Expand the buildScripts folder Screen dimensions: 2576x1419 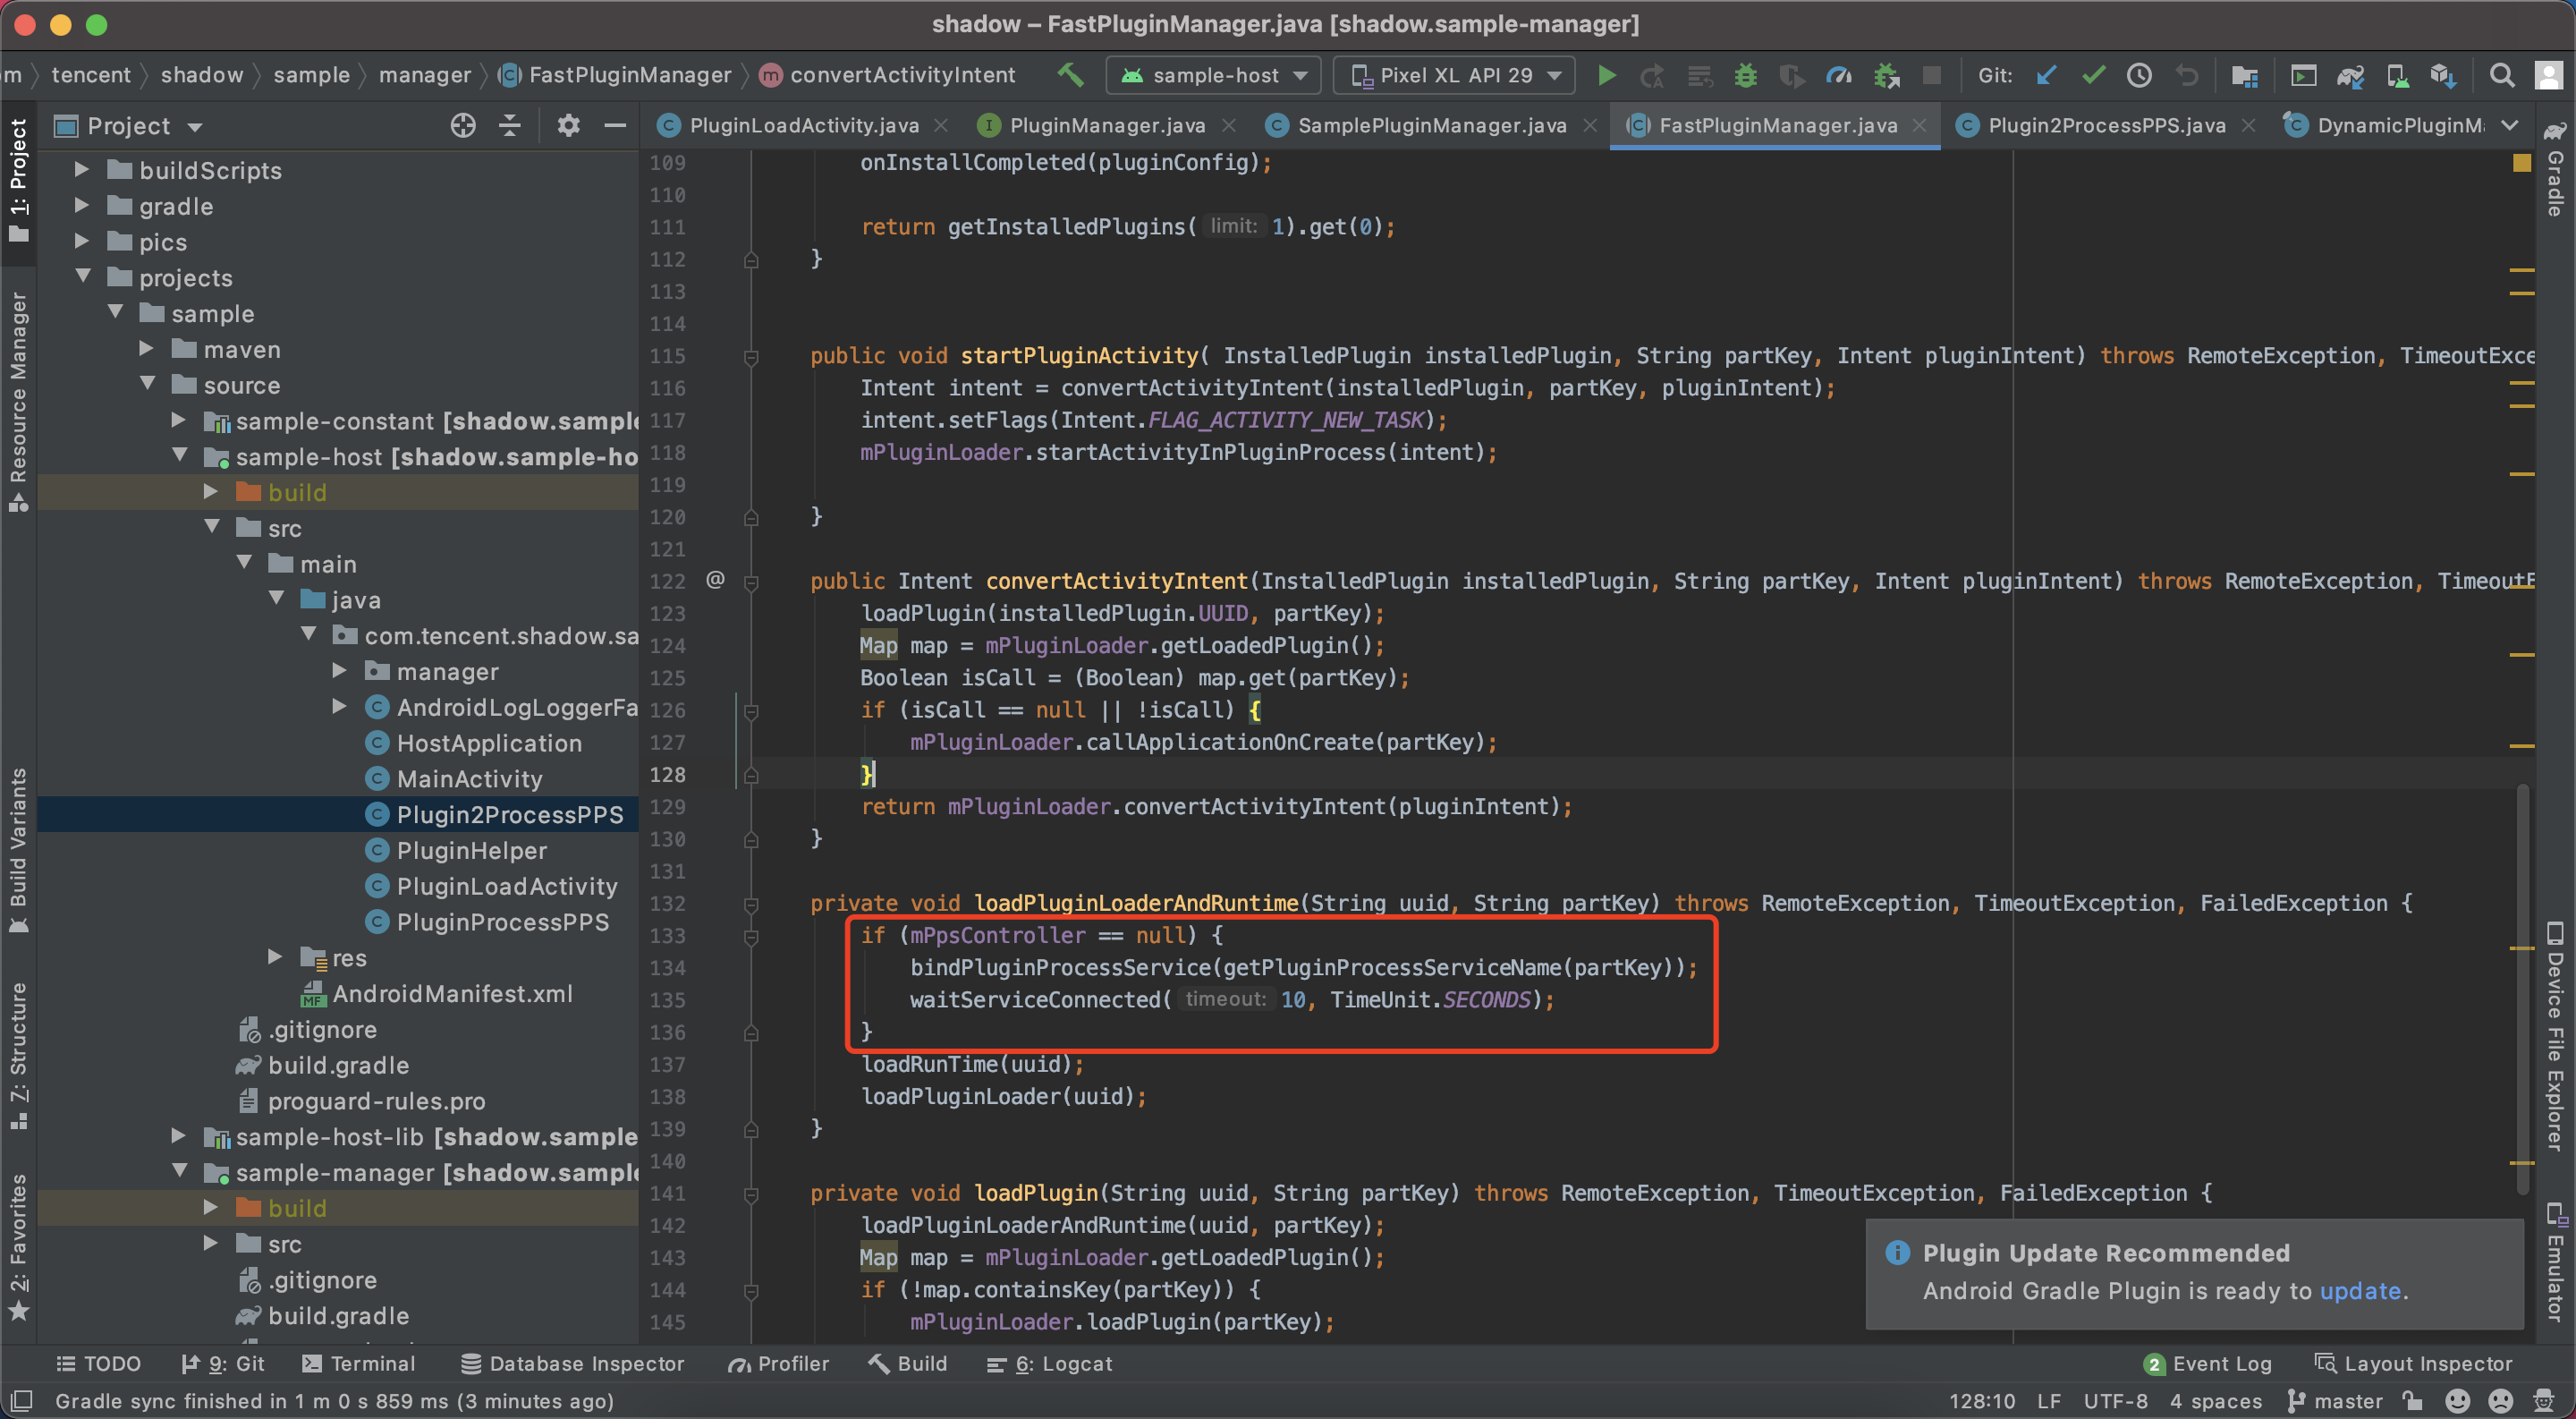pyautogui.click(x=82, y=170)
